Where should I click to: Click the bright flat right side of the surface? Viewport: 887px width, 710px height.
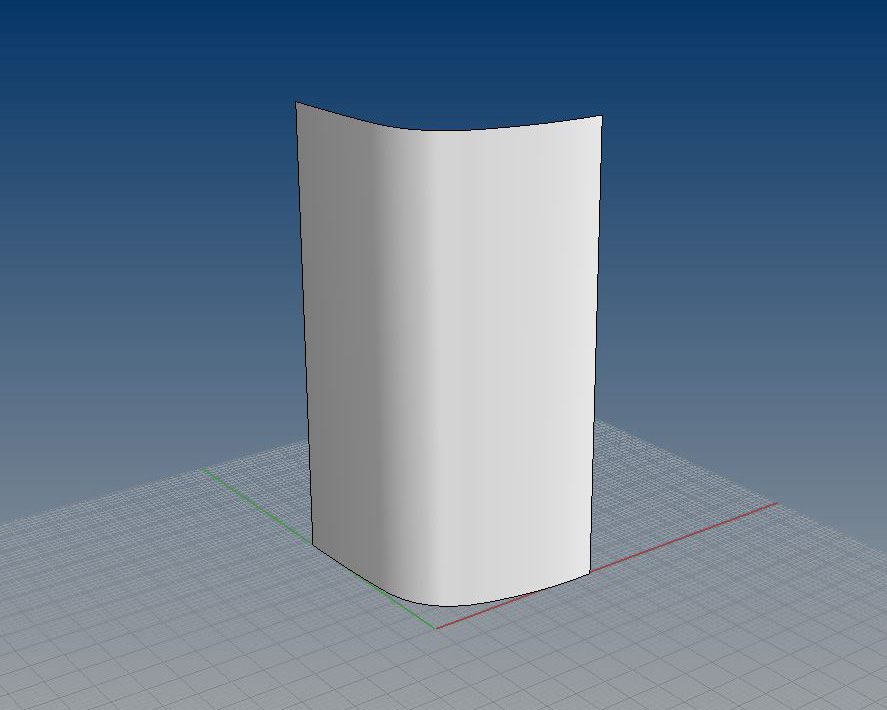point(540,350)
